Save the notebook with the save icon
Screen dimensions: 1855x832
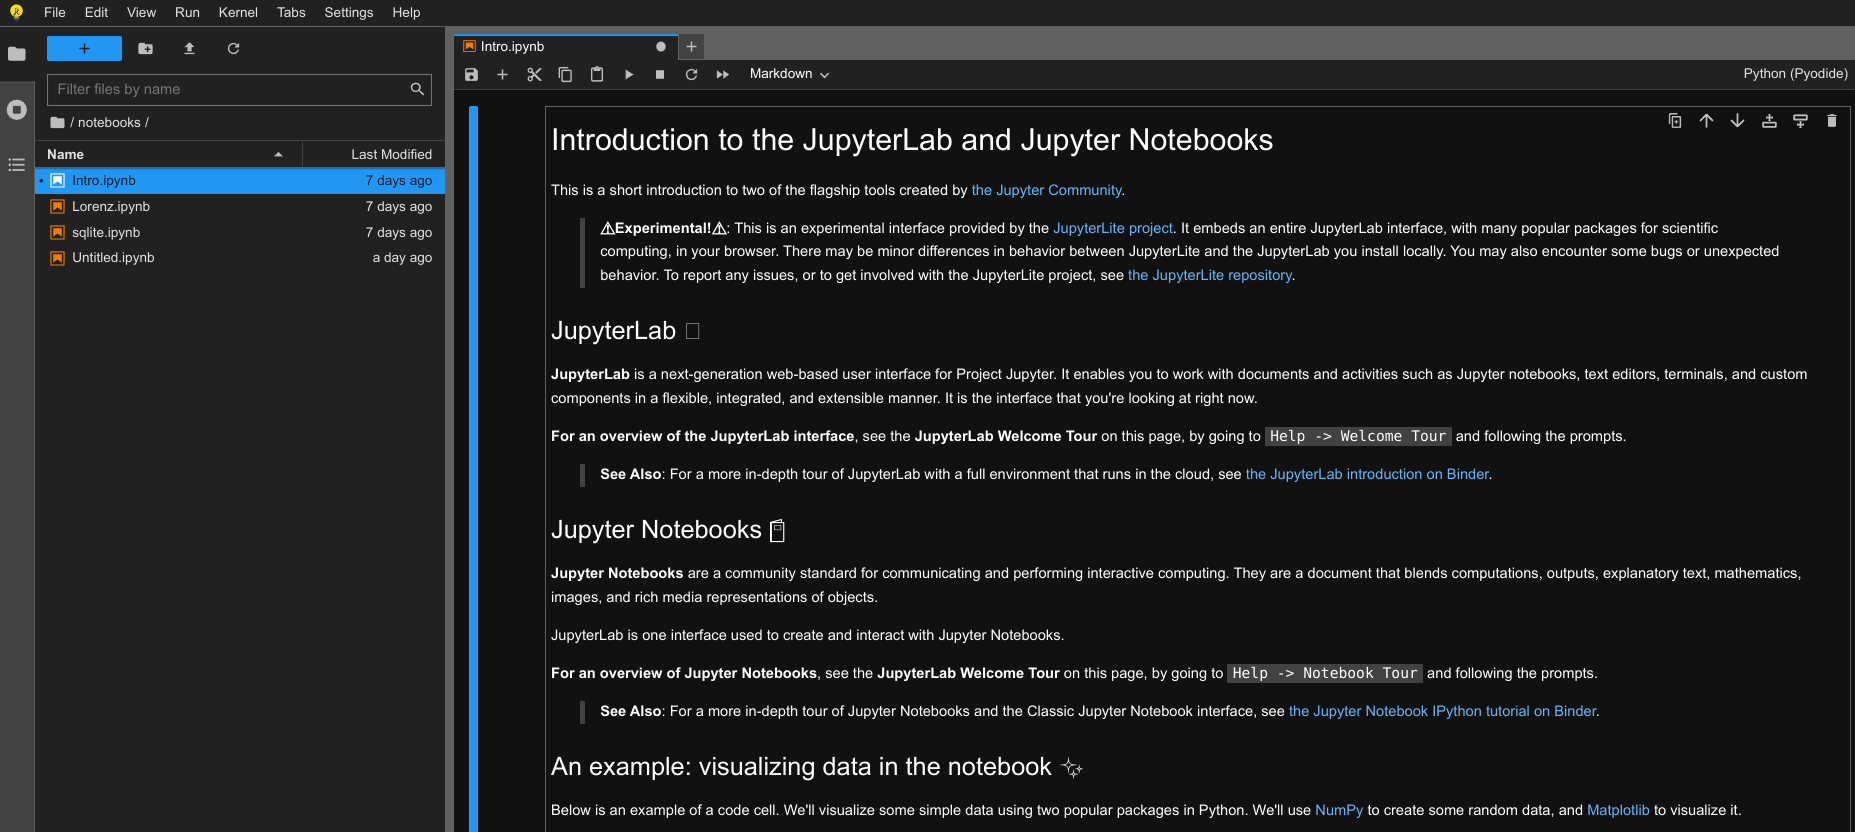[472, 74]
